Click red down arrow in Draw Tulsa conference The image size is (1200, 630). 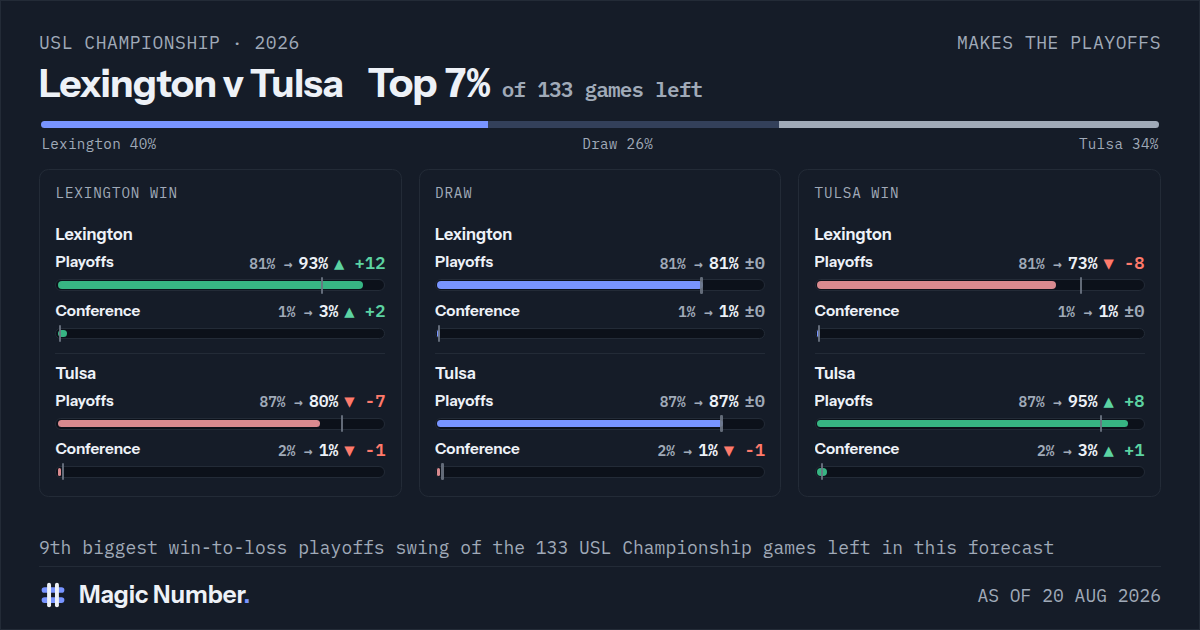[x=728, y=451]
